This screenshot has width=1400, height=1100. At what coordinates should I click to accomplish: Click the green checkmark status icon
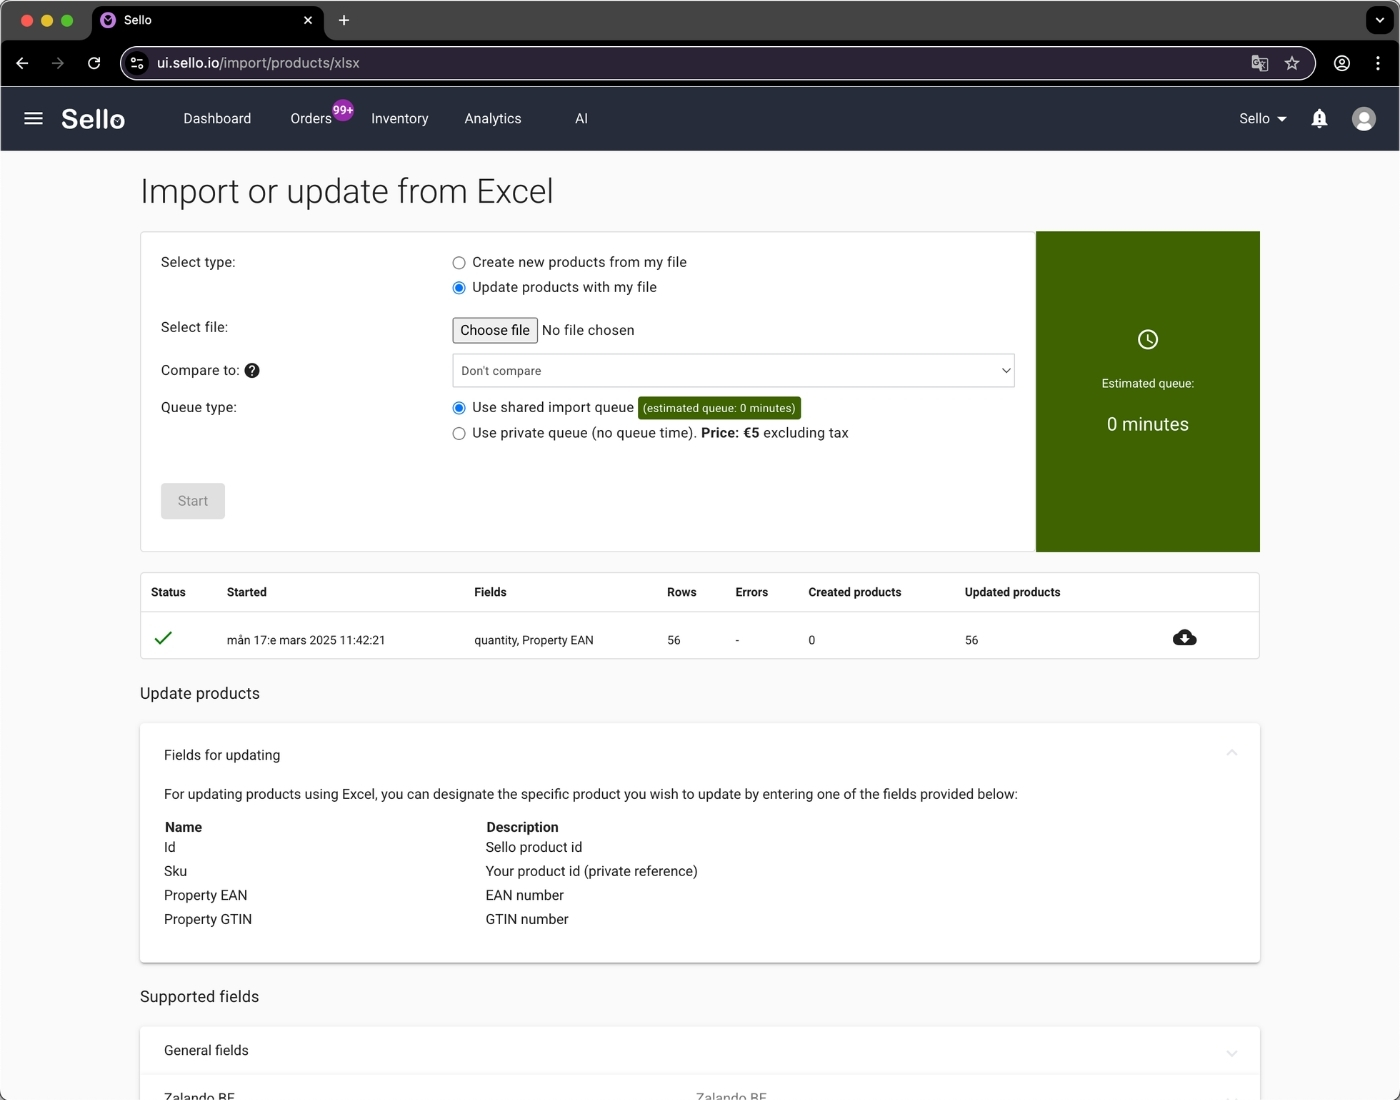tap(163, 637)
